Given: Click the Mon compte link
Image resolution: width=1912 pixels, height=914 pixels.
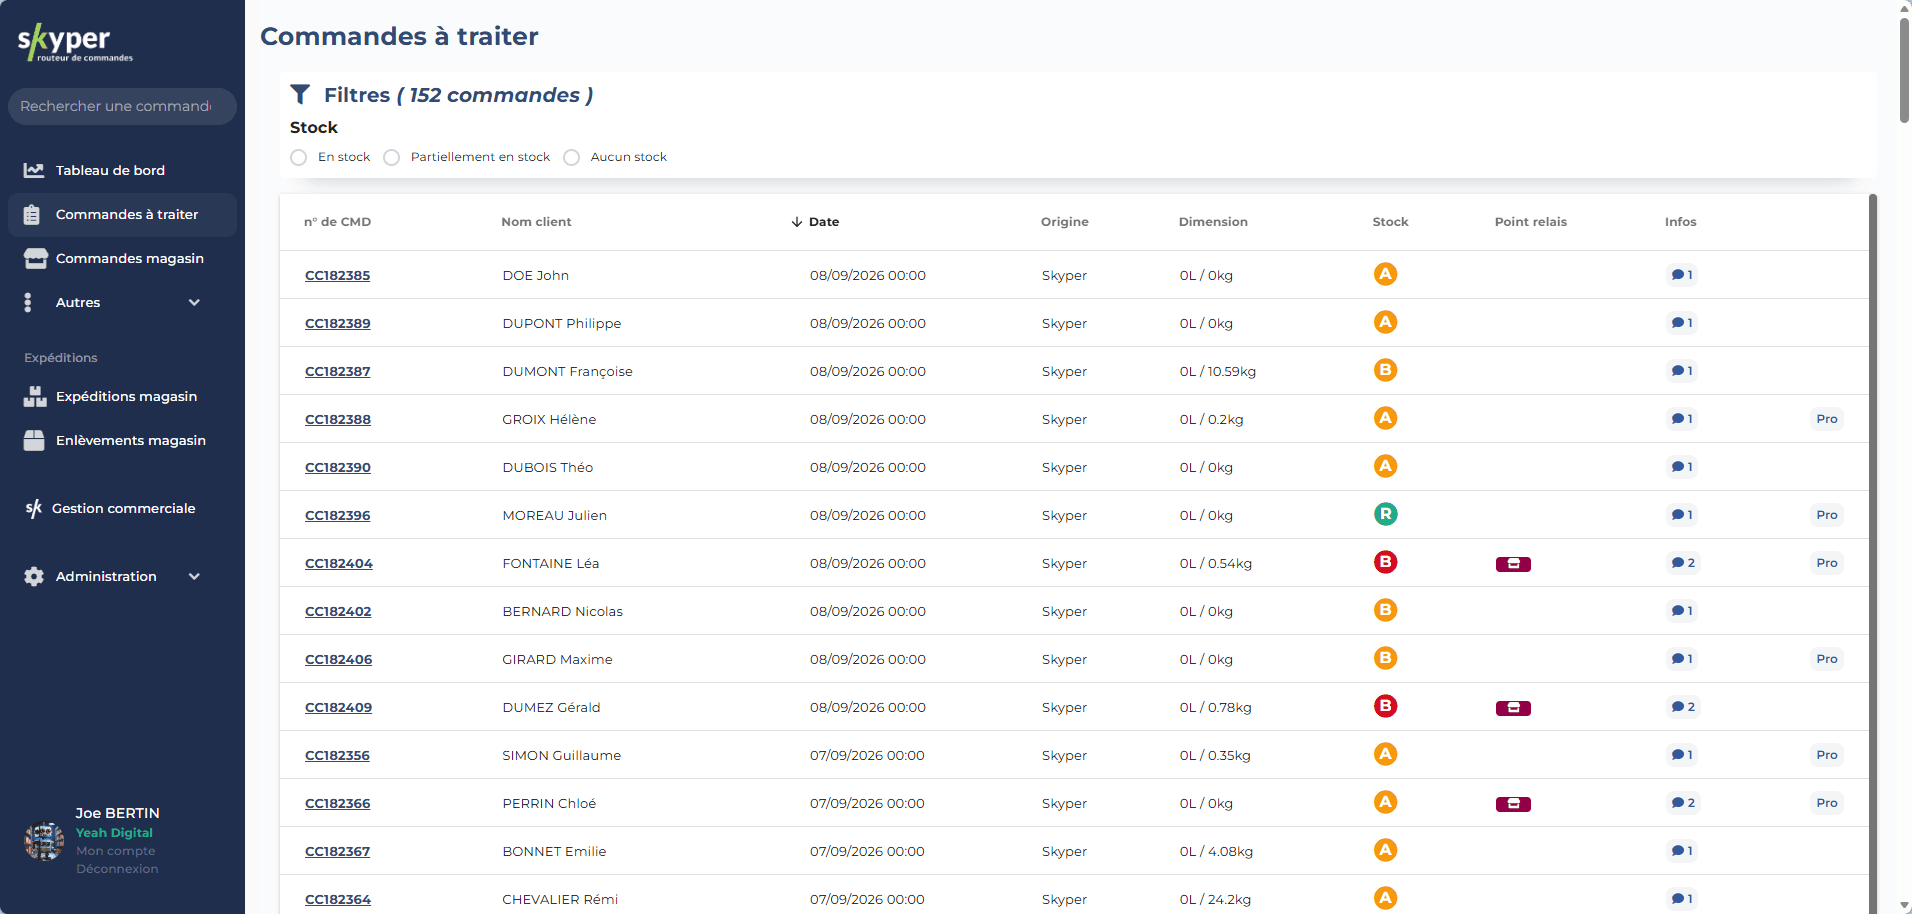Looking at the screenshot, I should click(x=115, y=851).
